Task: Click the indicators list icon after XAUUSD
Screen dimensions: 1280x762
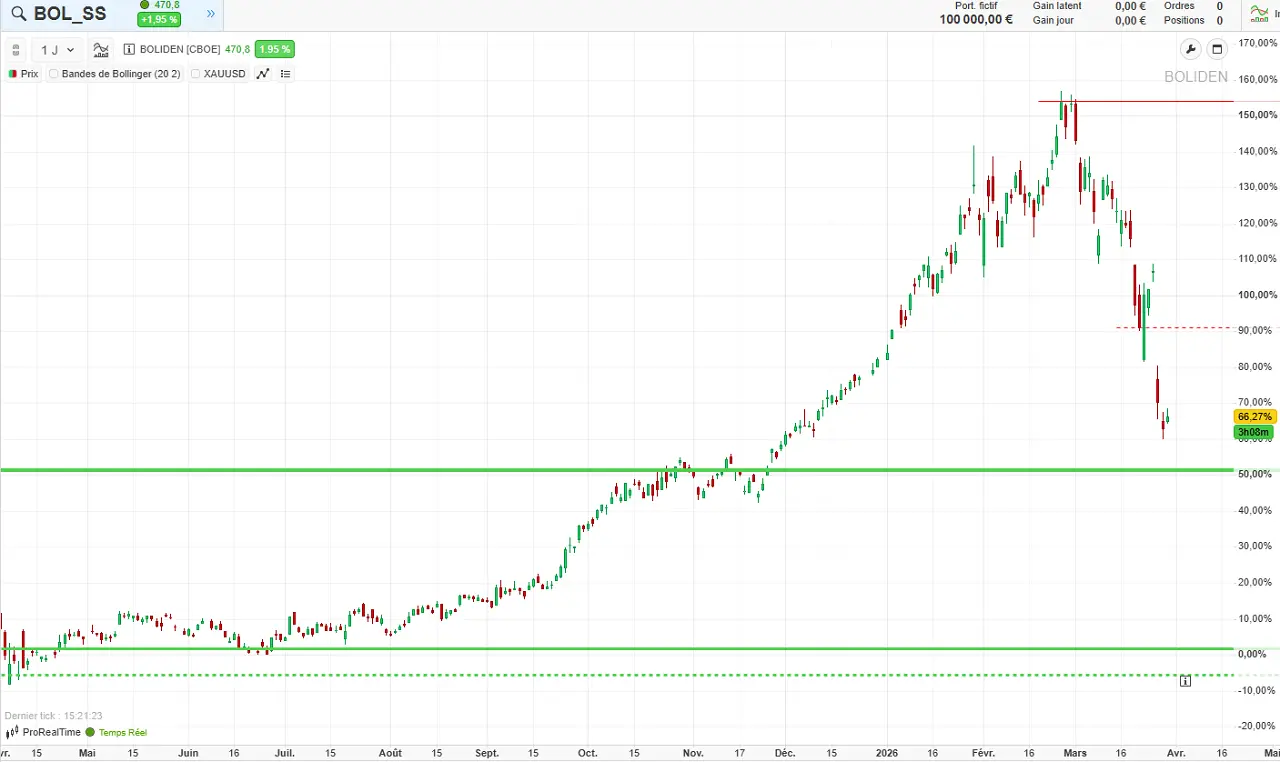Action: pyautogui.click(x=285, y=73)
